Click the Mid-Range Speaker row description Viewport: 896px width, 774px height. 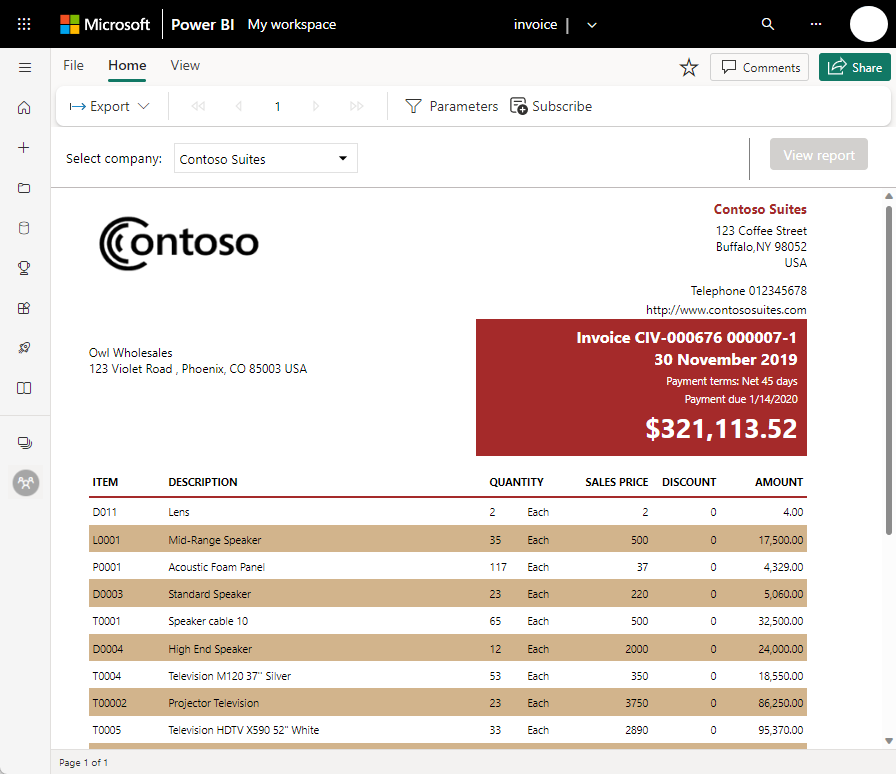coord(215,540)
